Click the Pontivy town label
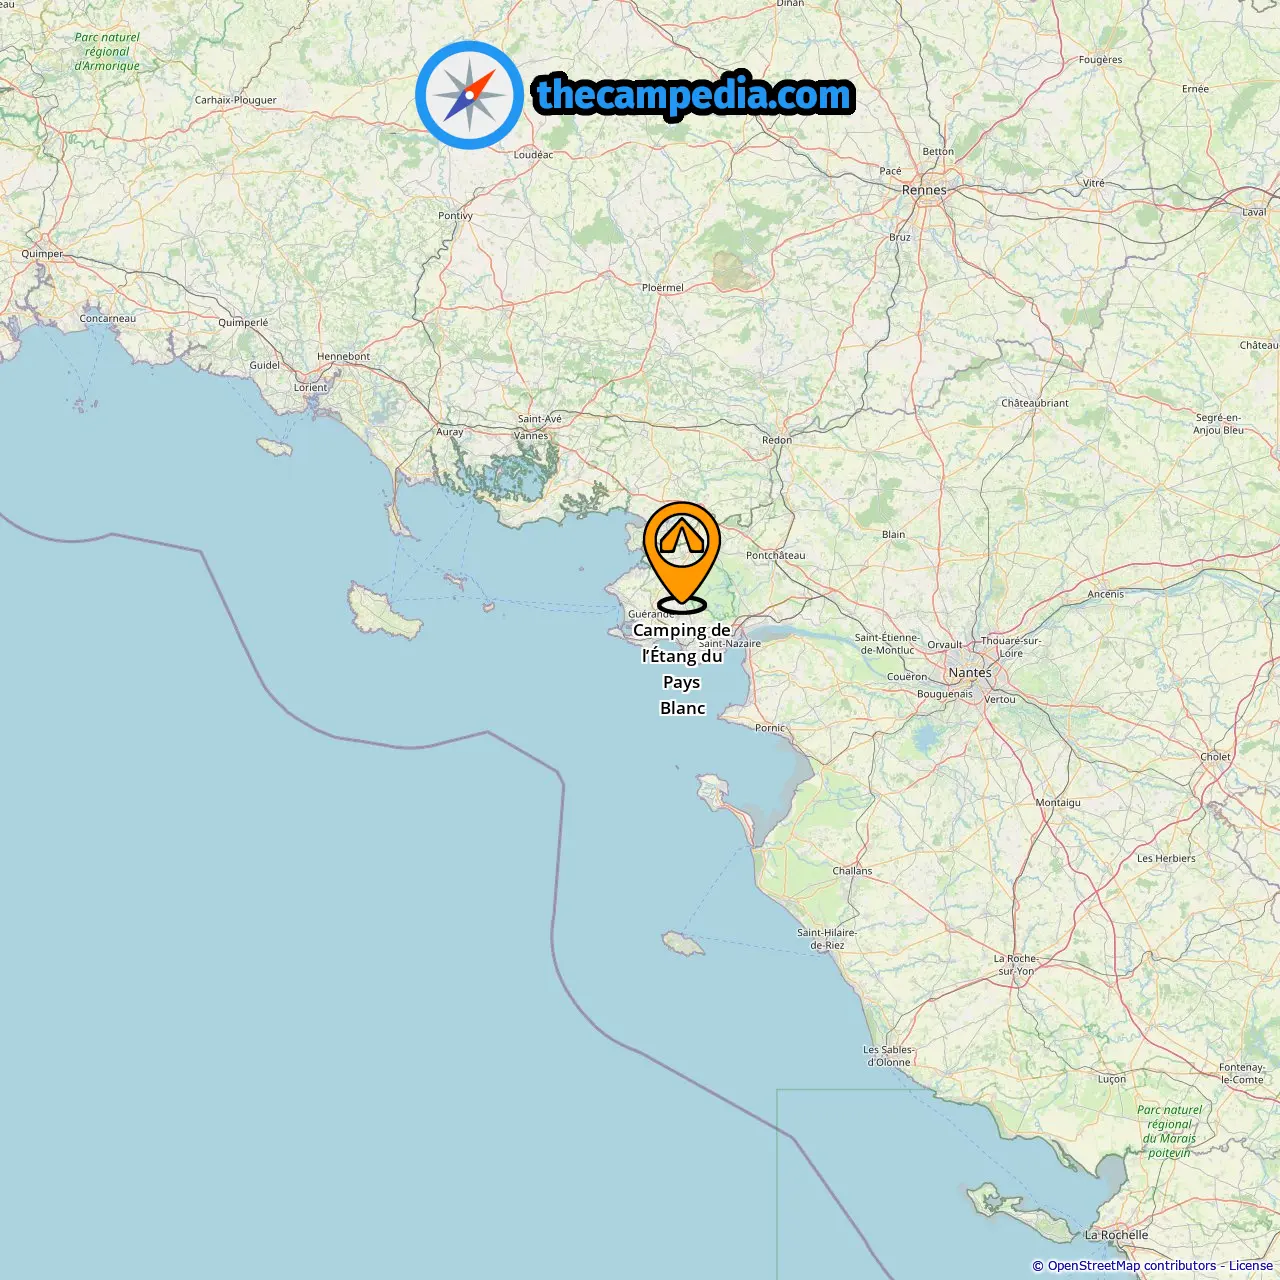Screen dimensions: 1280x1280 pos(455,216)
